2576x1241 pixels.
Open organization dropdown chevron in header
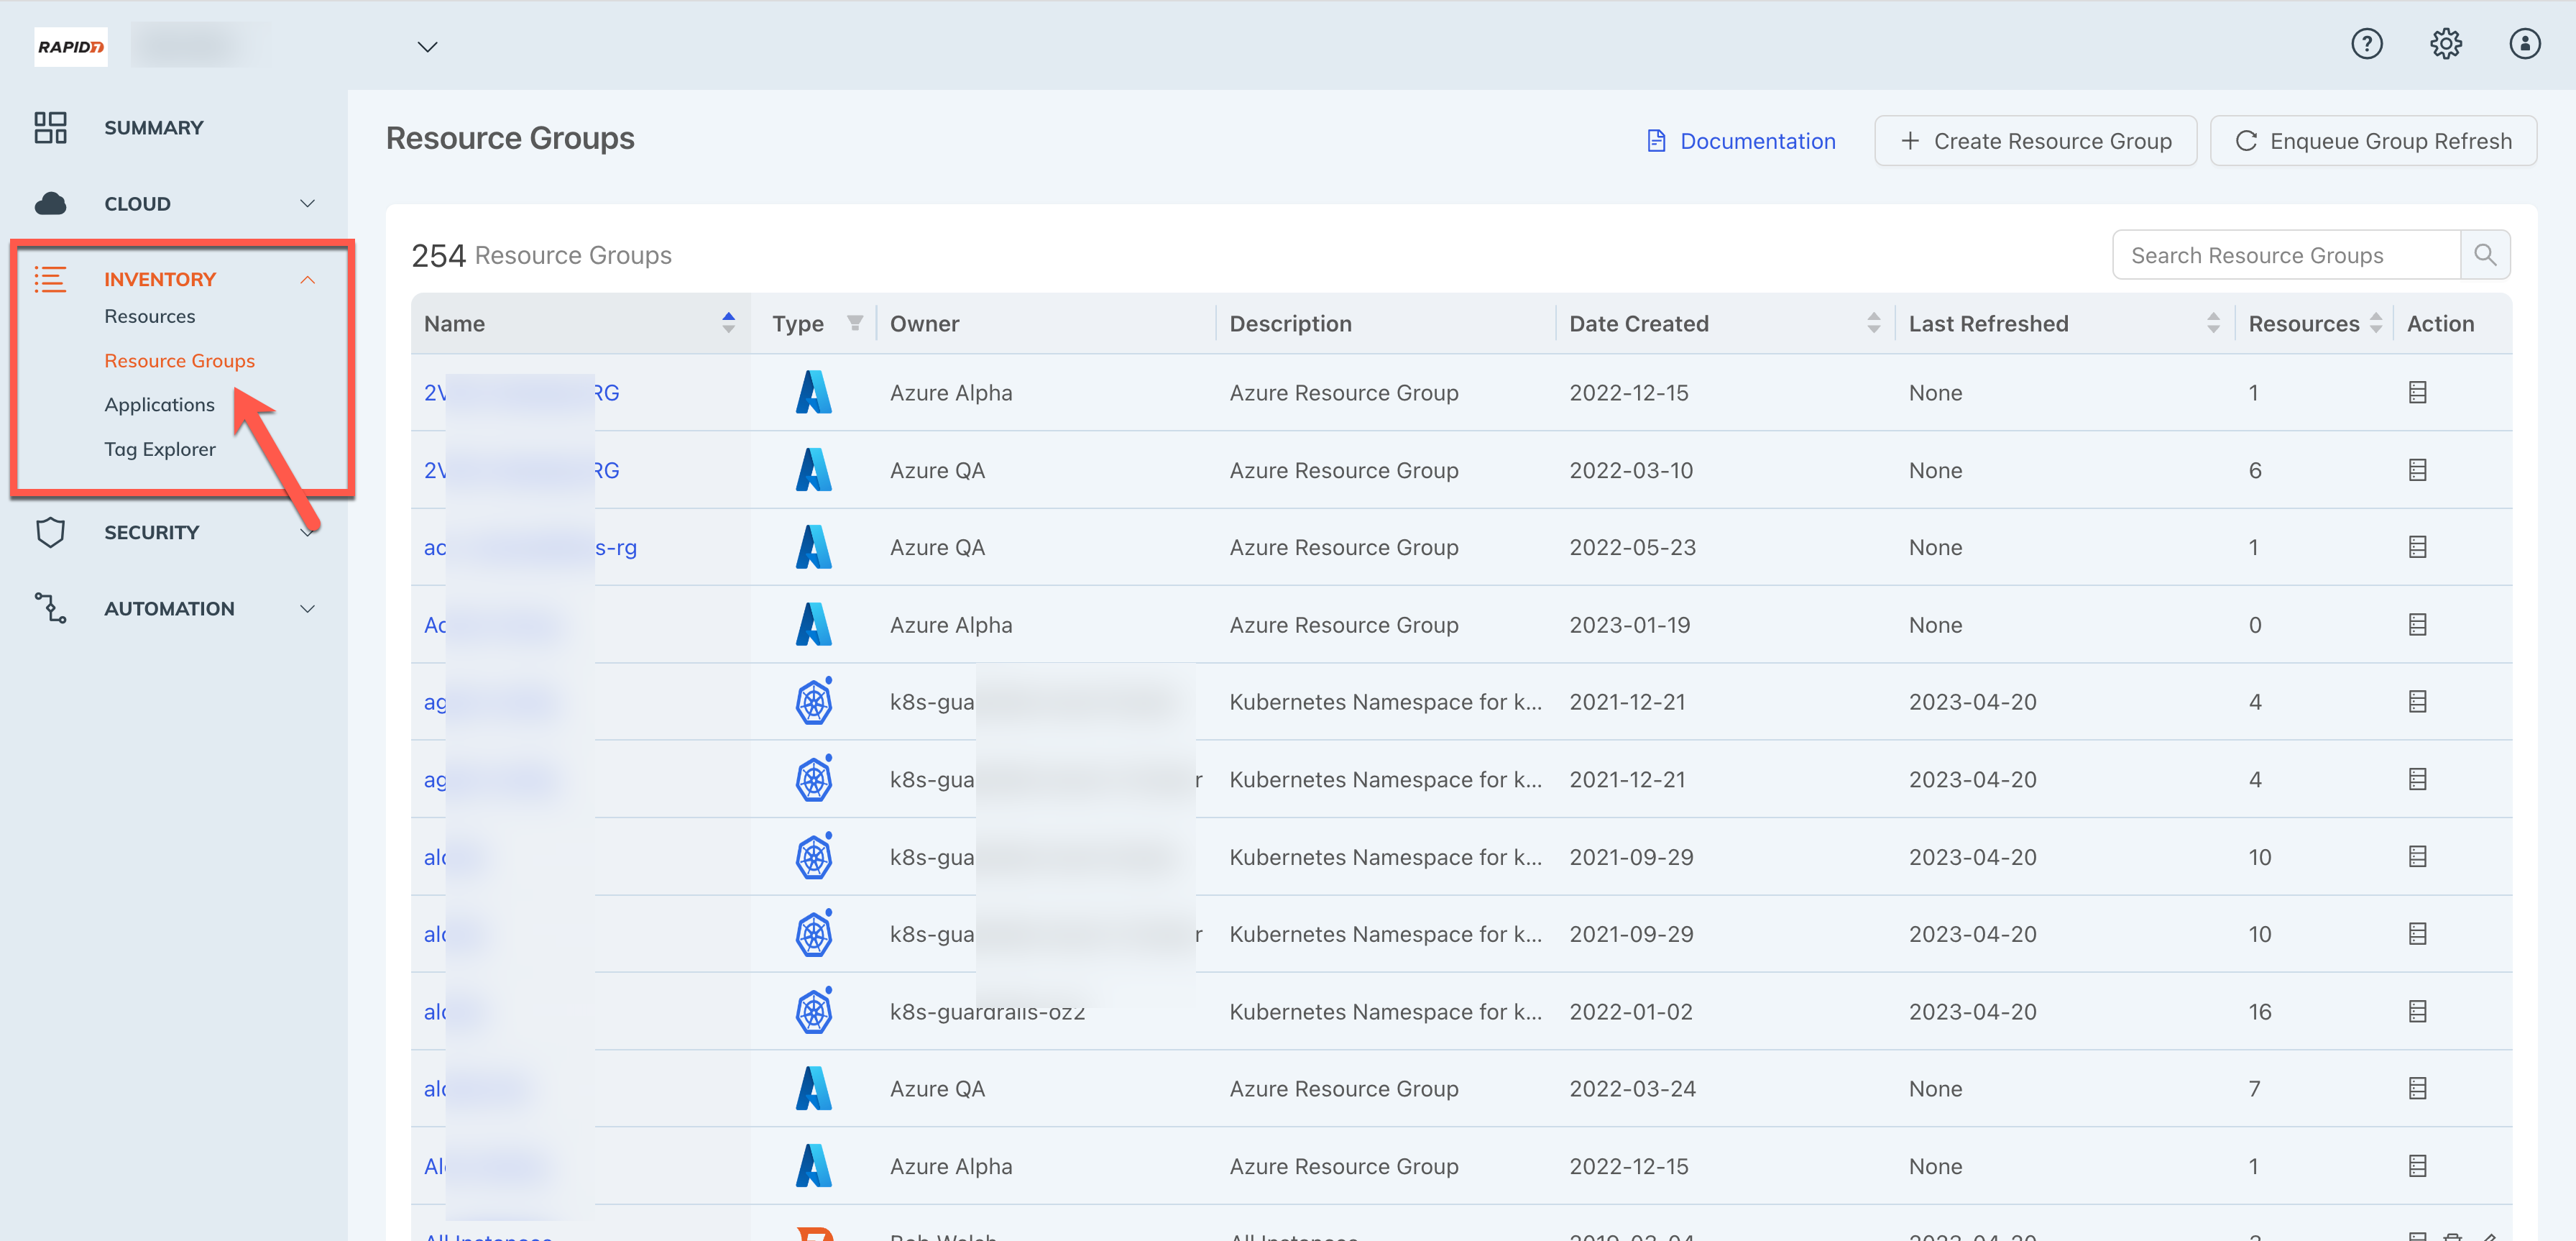[x=427, y=47]
